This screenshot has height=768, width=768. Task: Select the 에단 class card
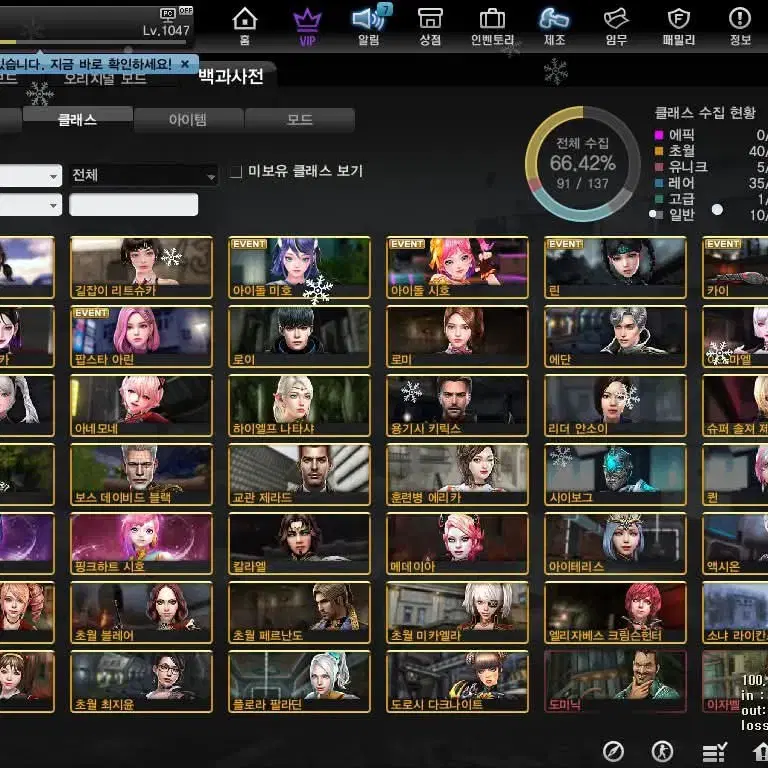click(615, 336)
